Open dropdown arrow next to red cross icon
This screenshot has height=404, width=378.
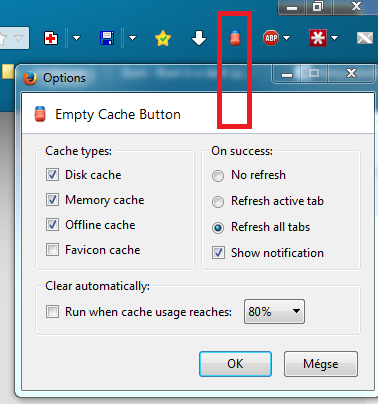[76, 38]
